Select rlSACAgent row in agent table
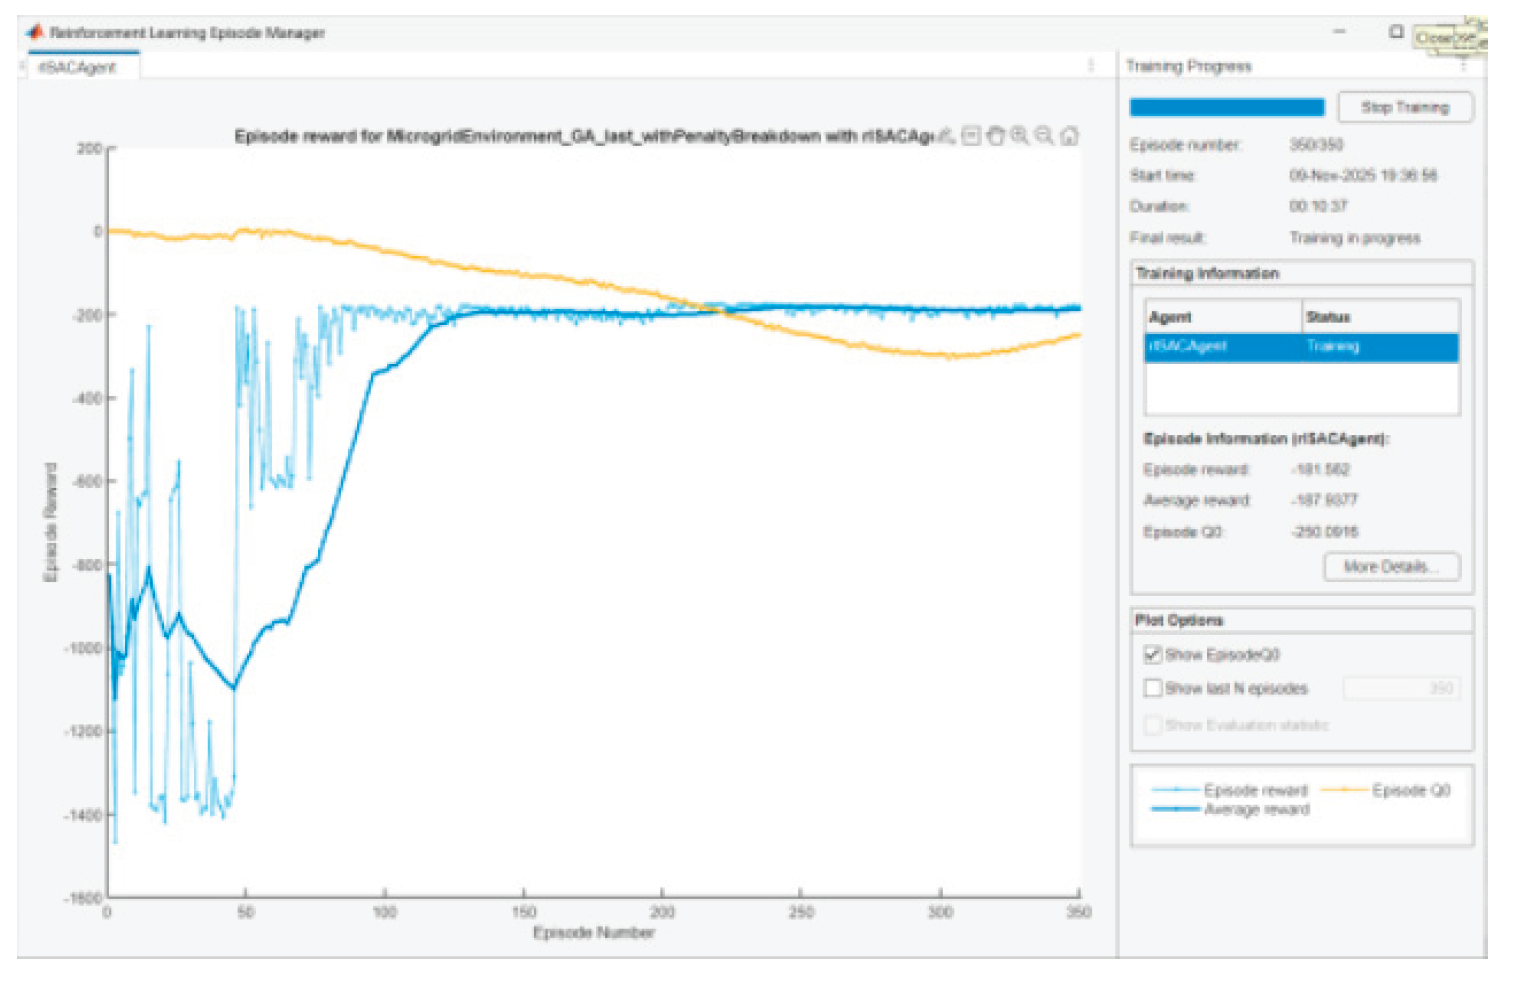Screen dimensions: 1513x984 click(x=1300, y=347)
